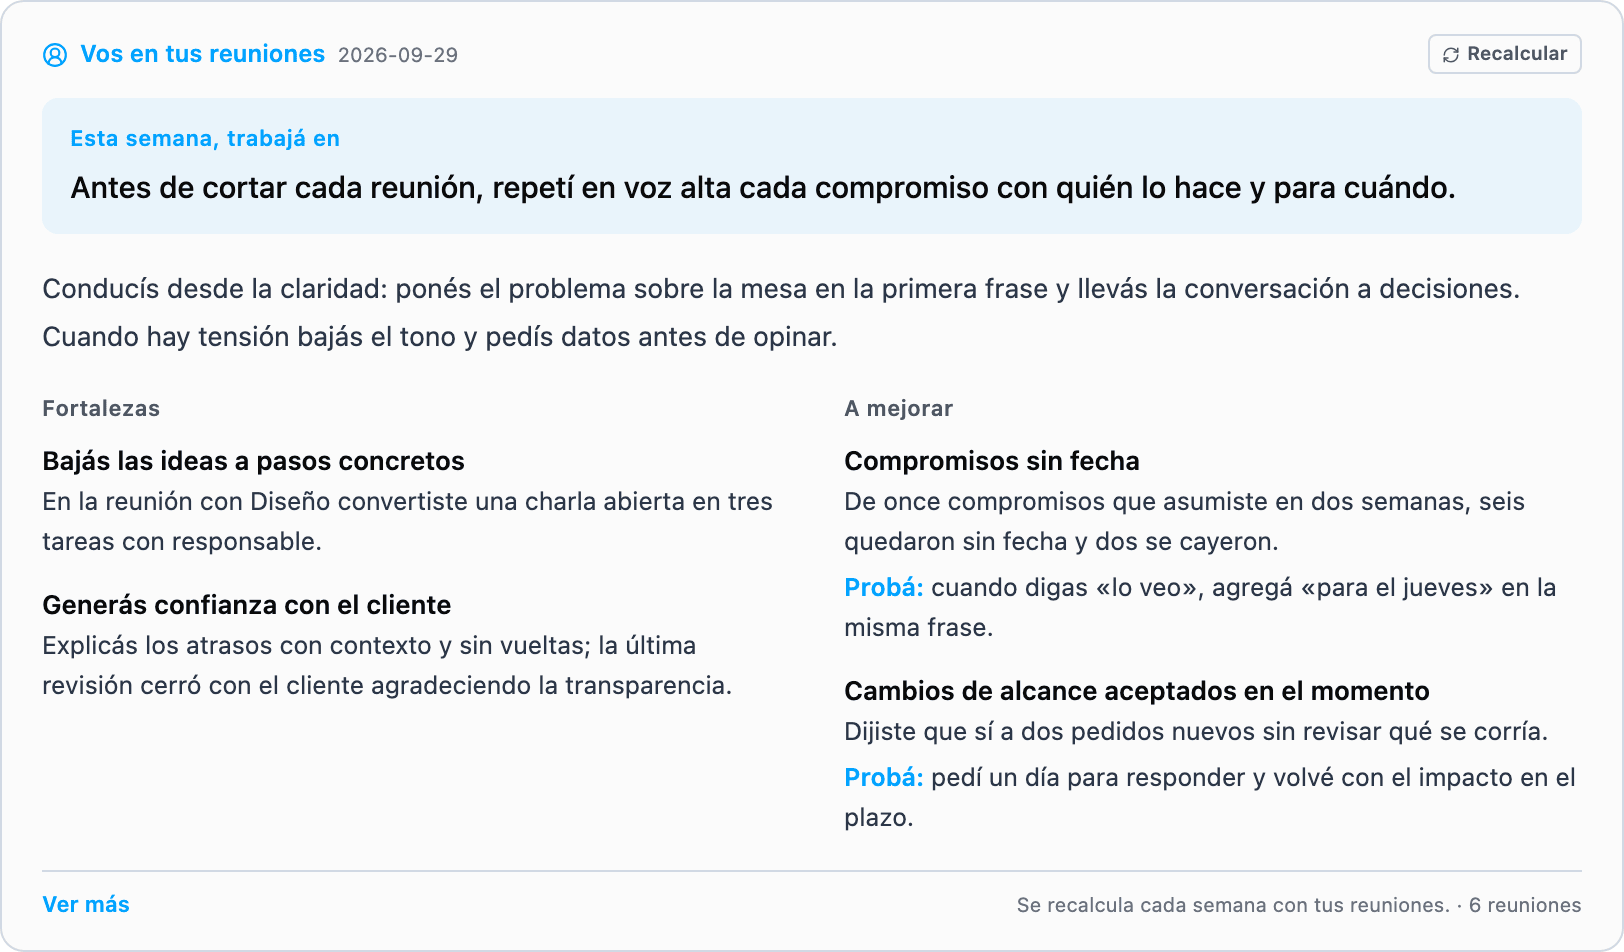Click the "Probá: pedí un día para responder" tip
The width and height of the screenshot is (1624, 952).
(1210, 798)
